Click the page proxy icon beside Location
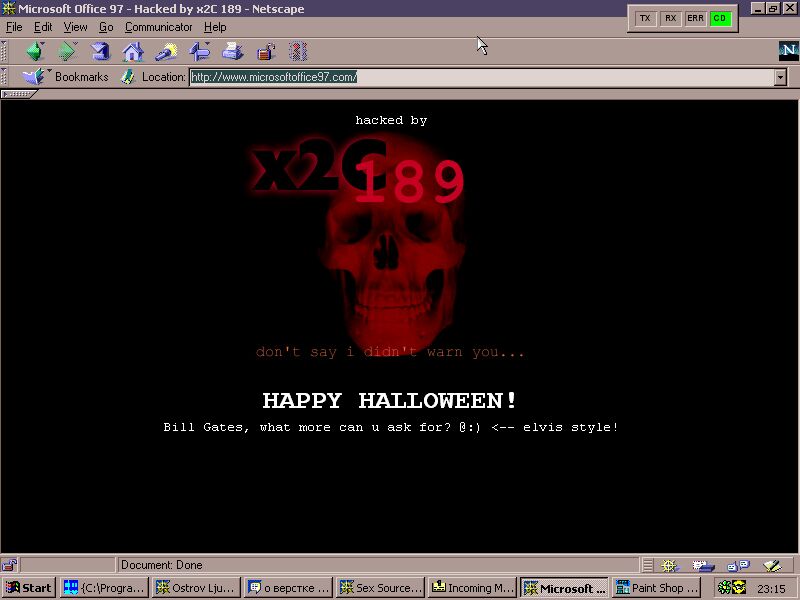 (128, 77)
